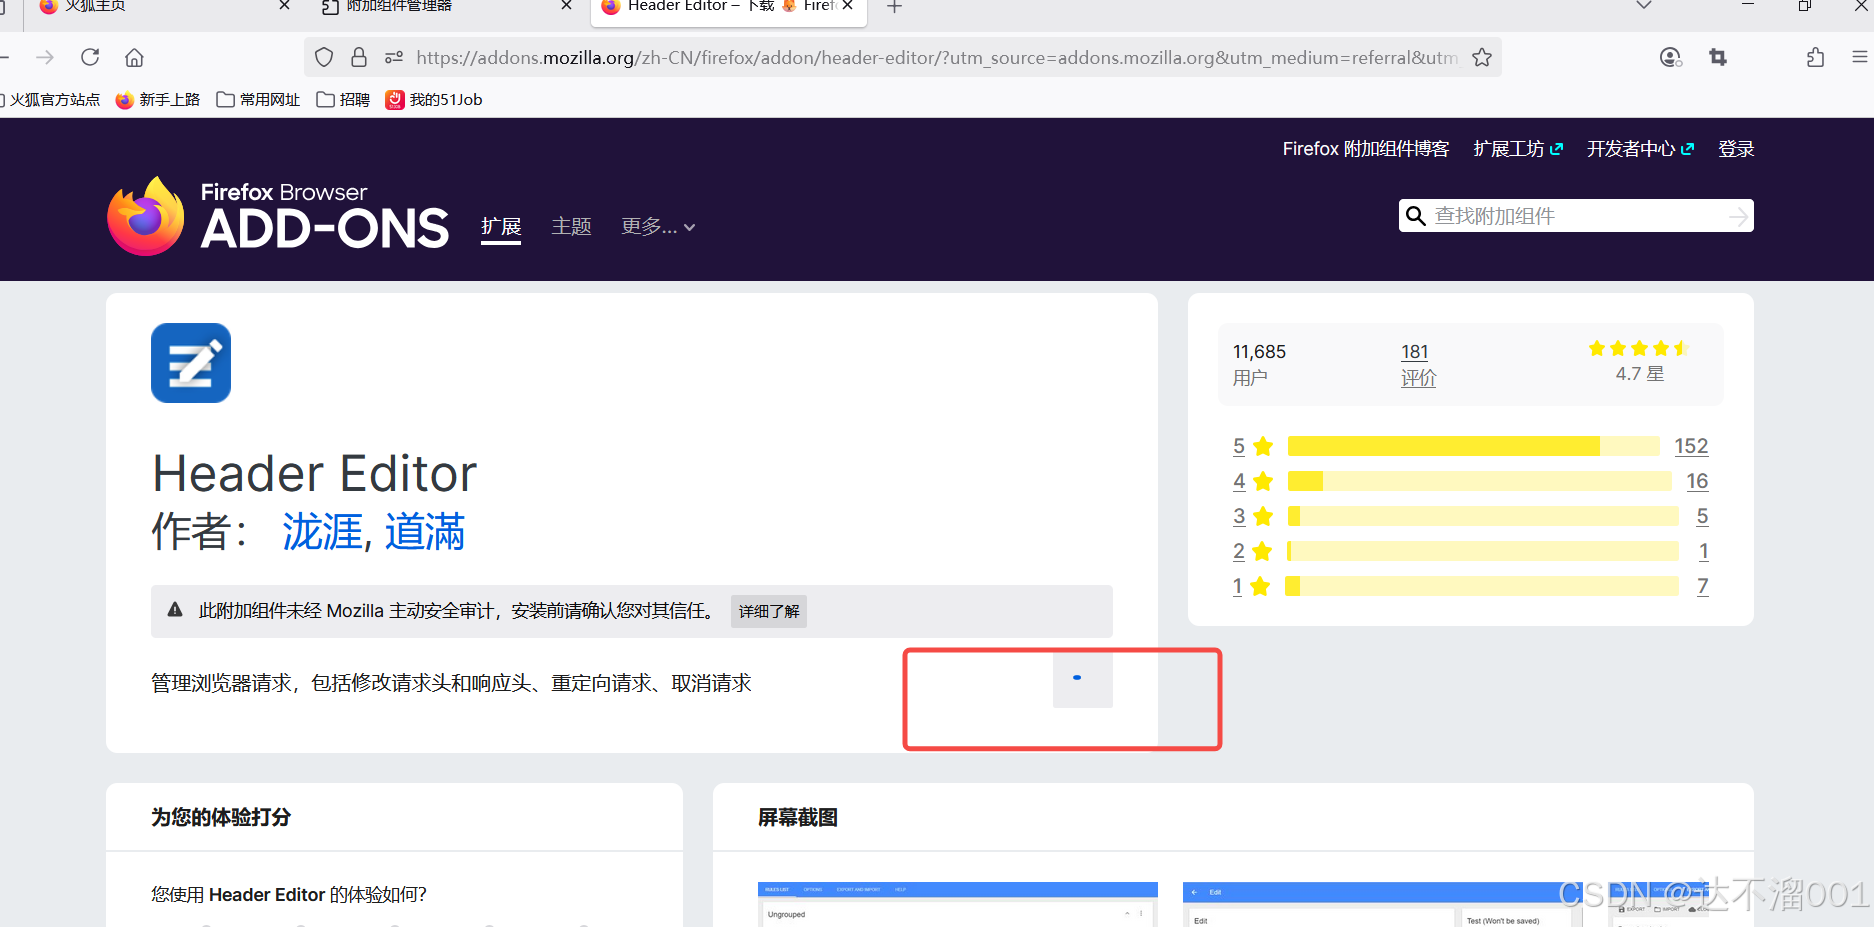Click the tracking protection shield icon

point(323,57)
